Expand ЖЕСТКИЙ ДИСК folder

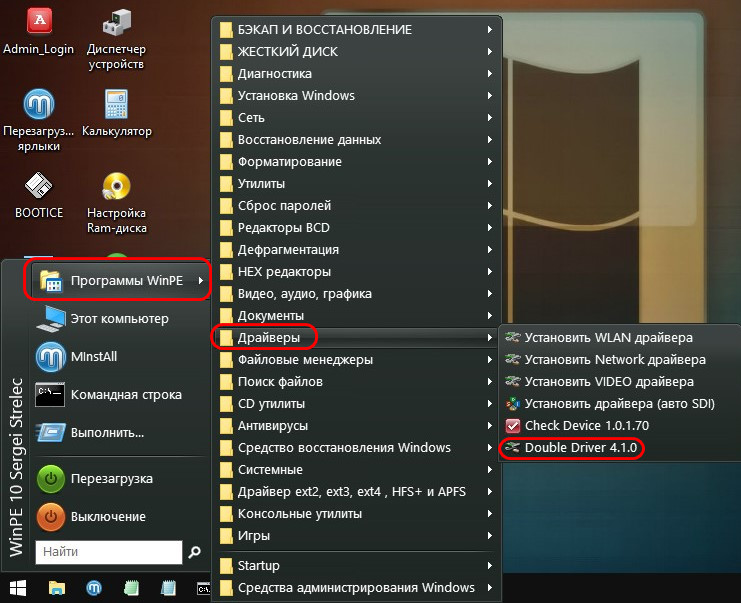357,52
